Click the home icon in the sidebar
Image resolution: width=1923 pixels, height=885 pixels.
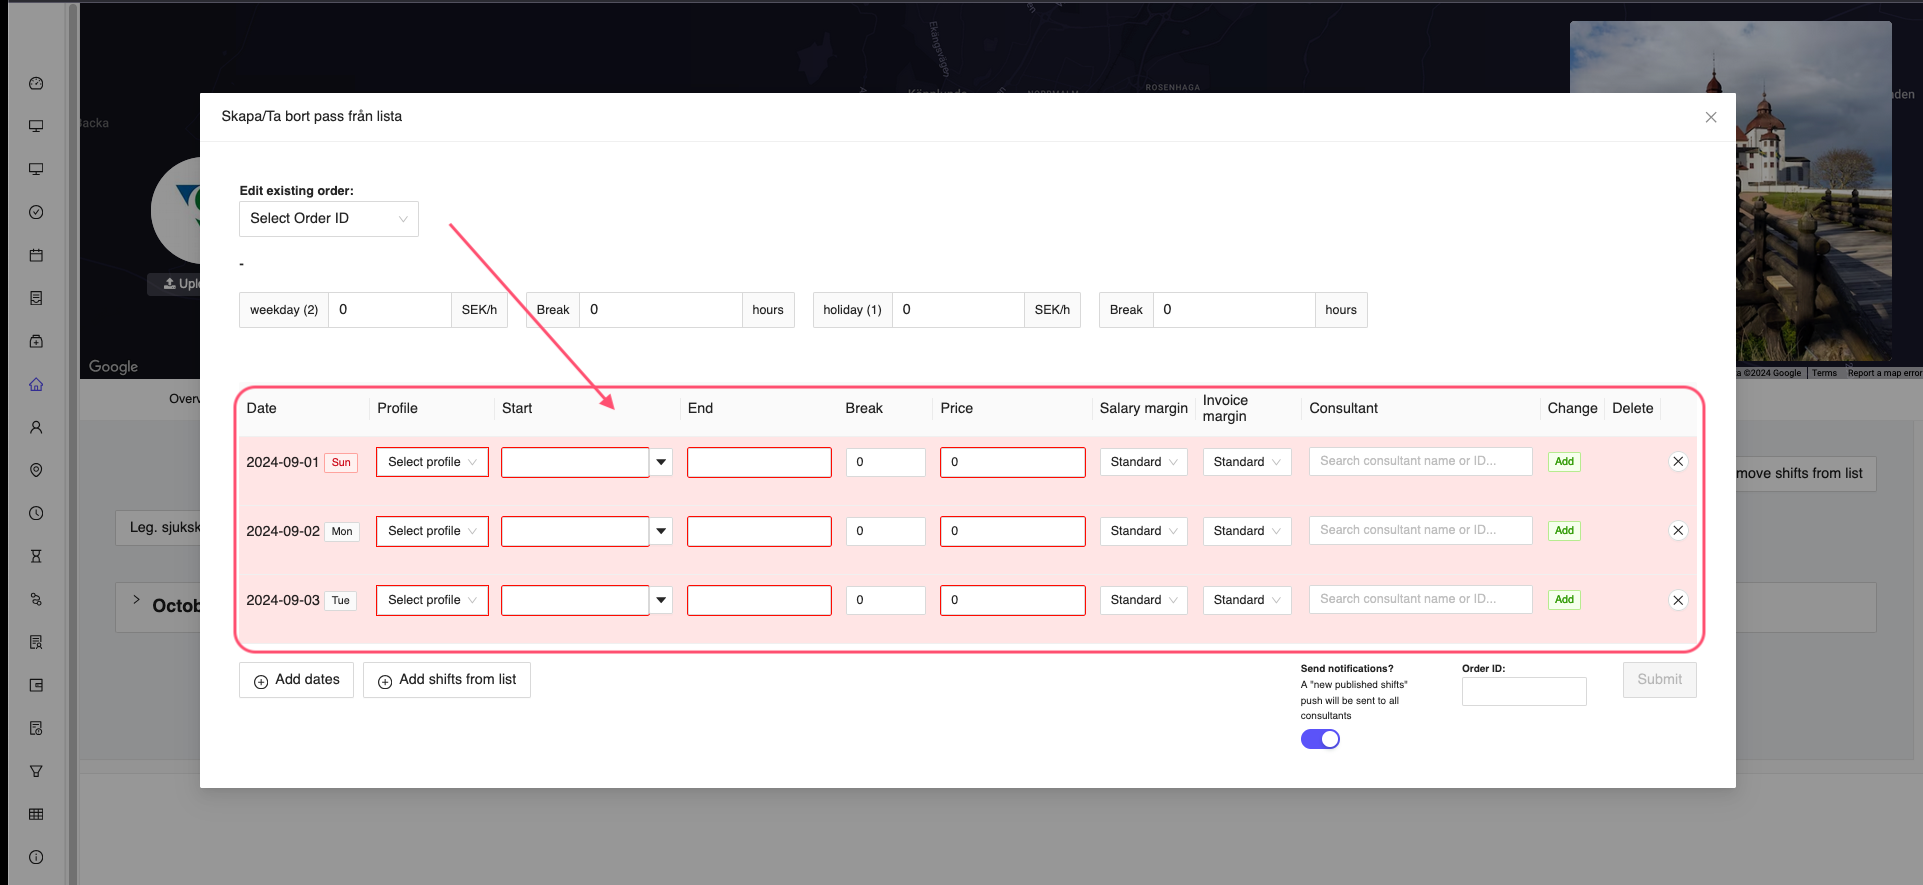pos(36,384)
